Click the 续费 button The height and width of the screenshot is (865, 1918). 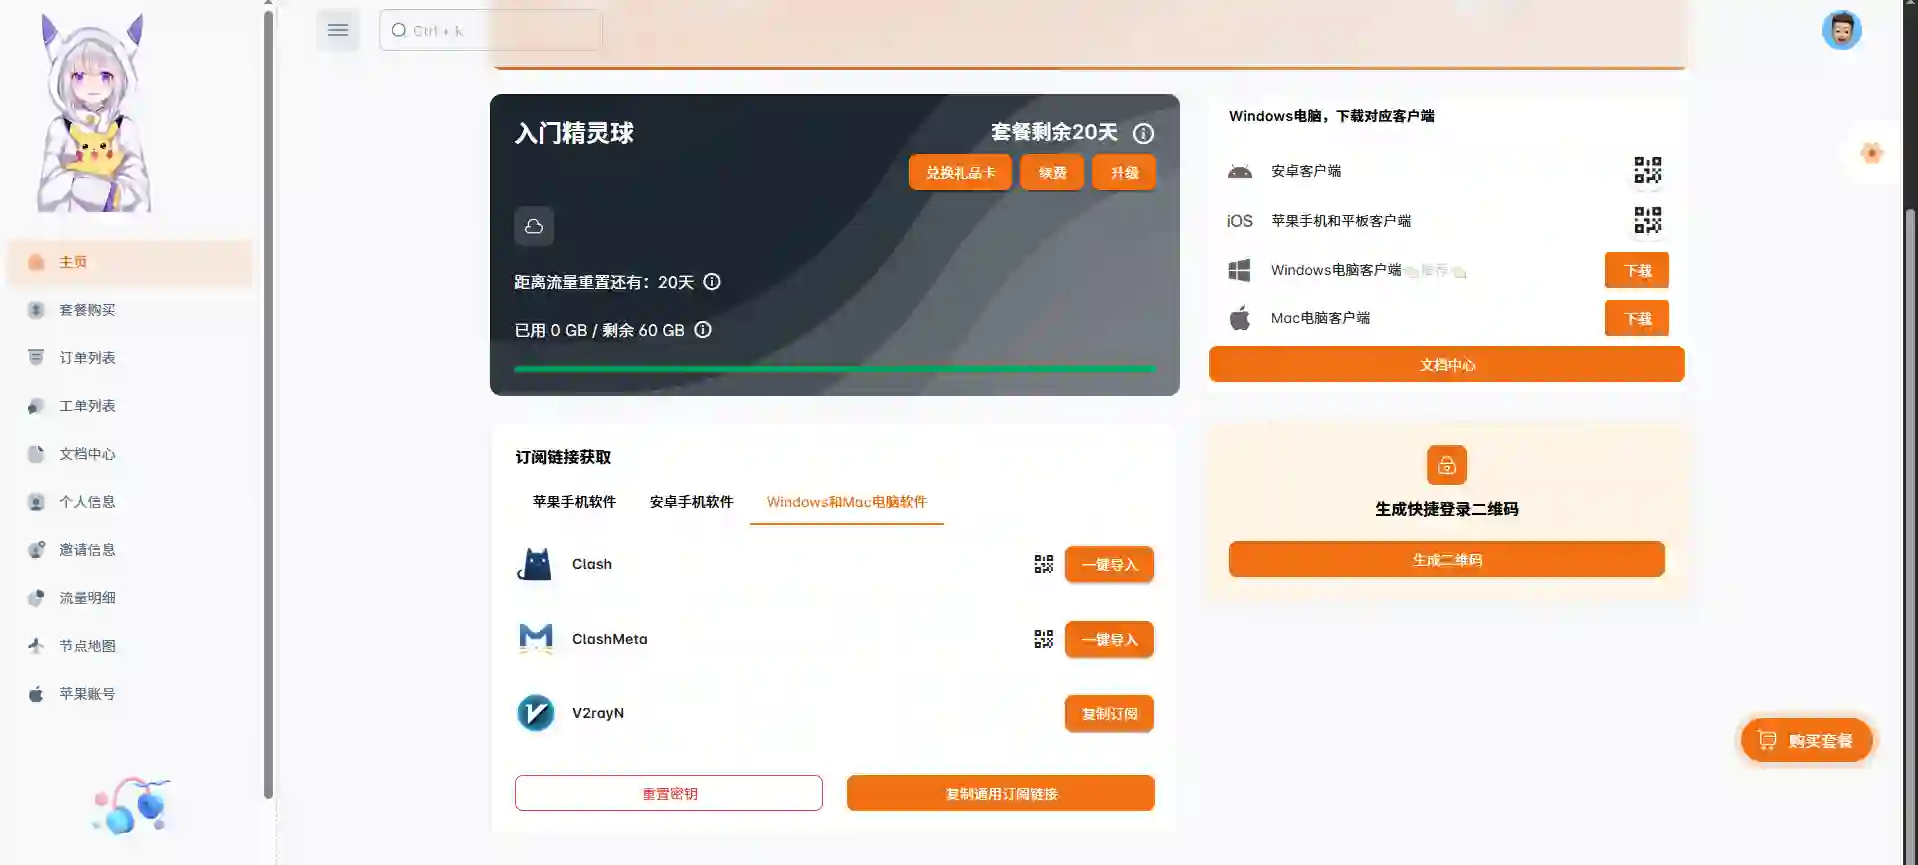click(x=1052, y=172)
